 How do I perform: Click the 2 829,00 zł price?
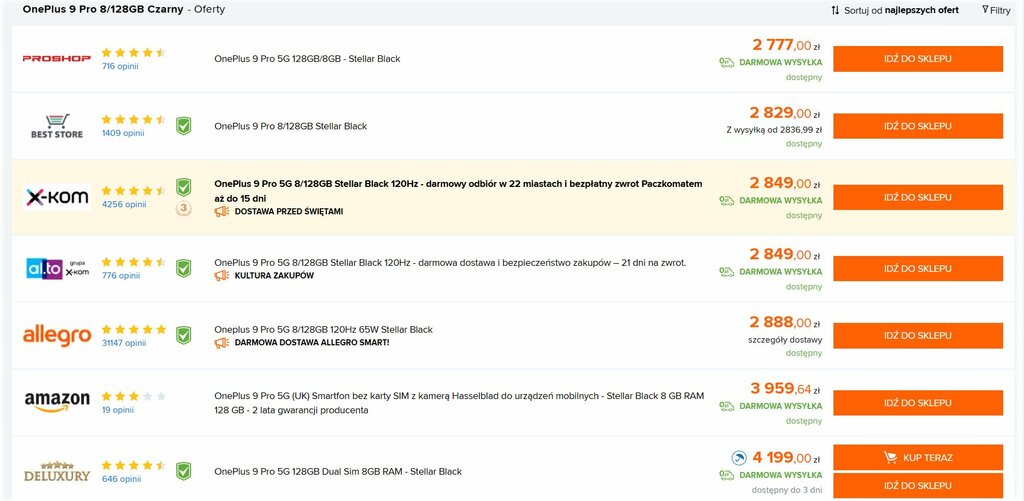[x=785, y=112]
